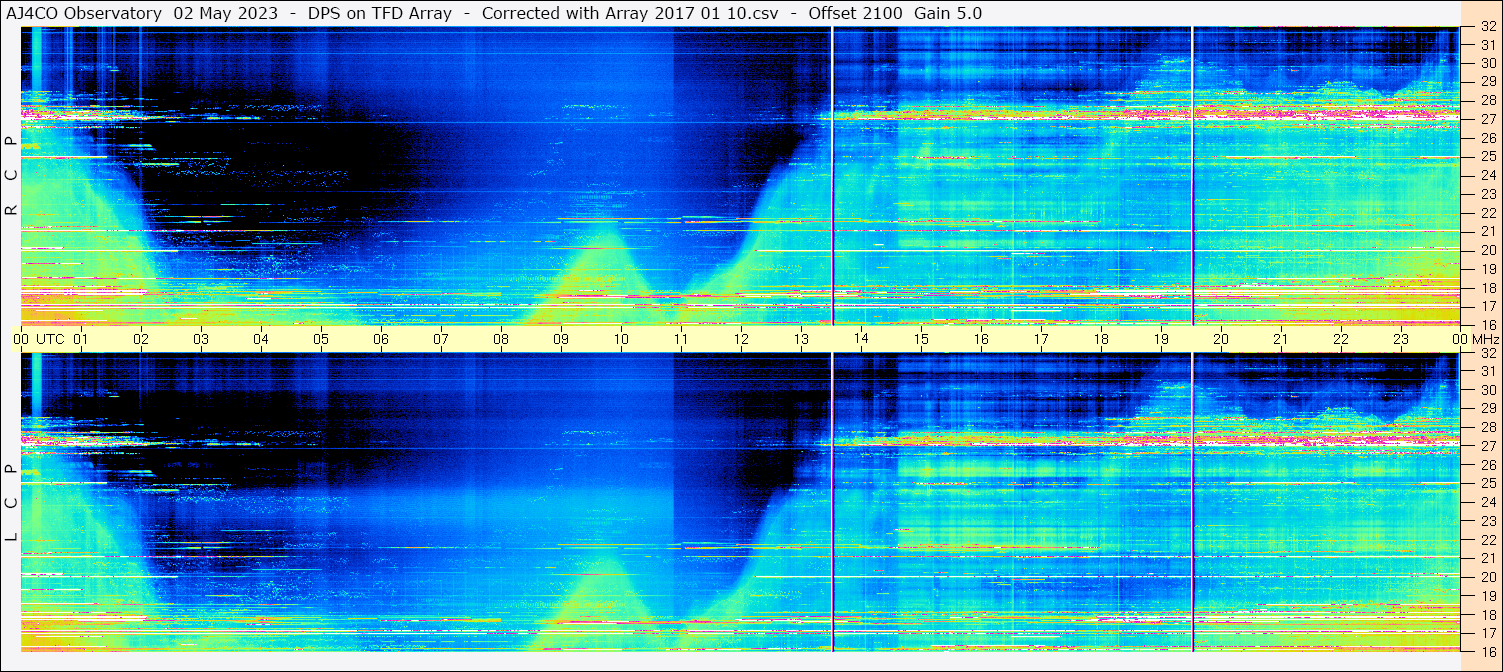Select the 12 hour tick on the time axis
The width and height of the screenshot is (1503, 672).
741,339
